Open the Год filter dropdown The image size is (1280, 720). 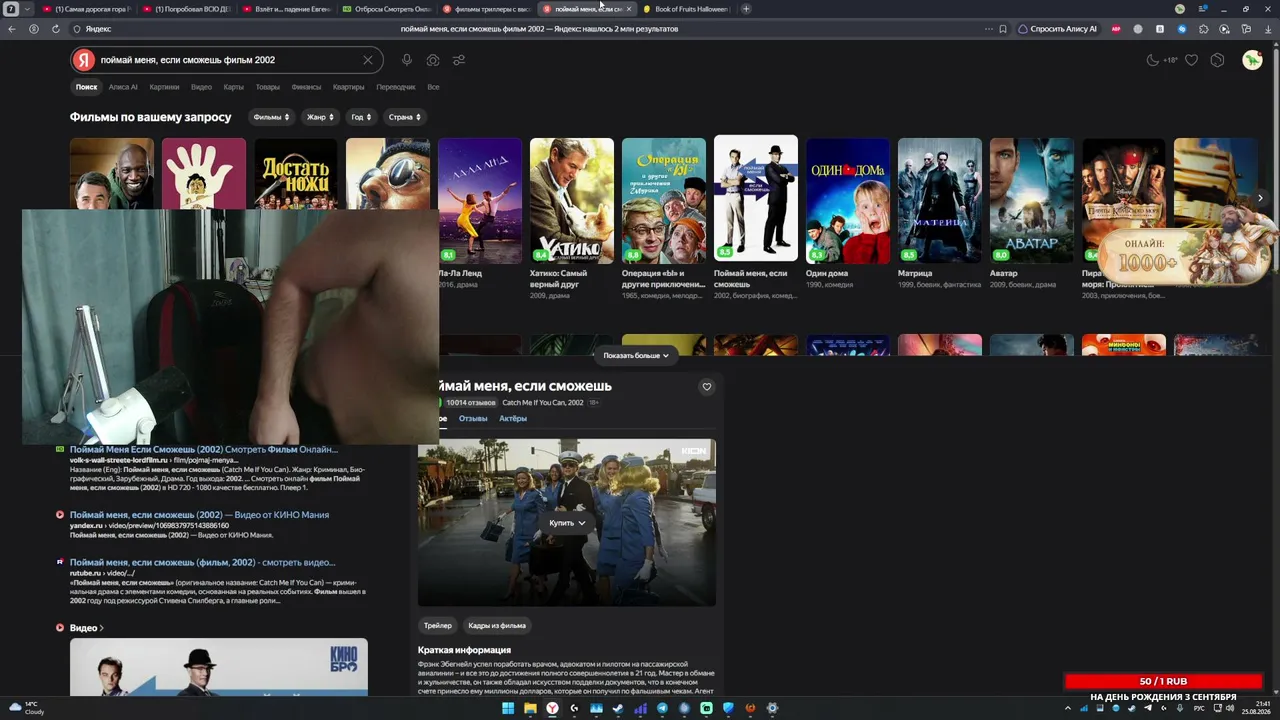point(361,117)
